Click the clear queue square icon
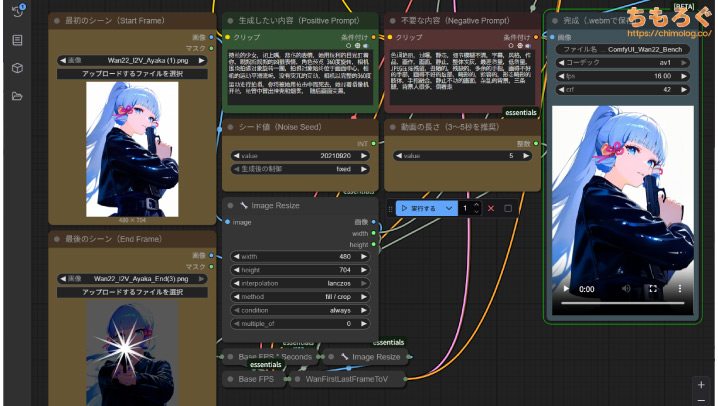The width and height of the screenshot is (718, 406). [508, 208]
